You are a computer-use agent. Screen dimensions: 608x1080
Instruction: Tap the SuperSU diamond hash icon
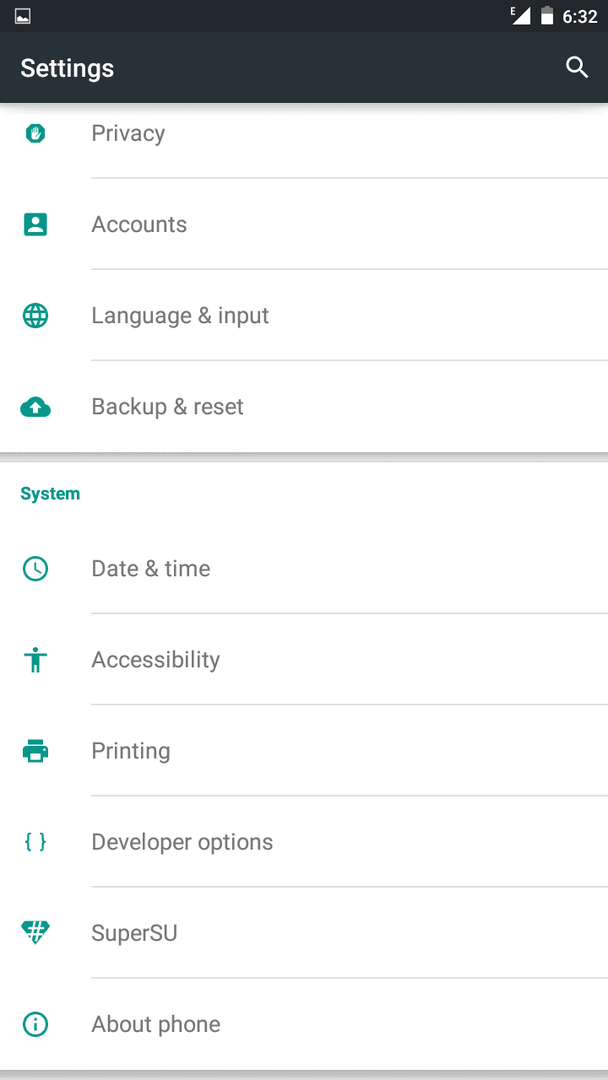[35, 933]
